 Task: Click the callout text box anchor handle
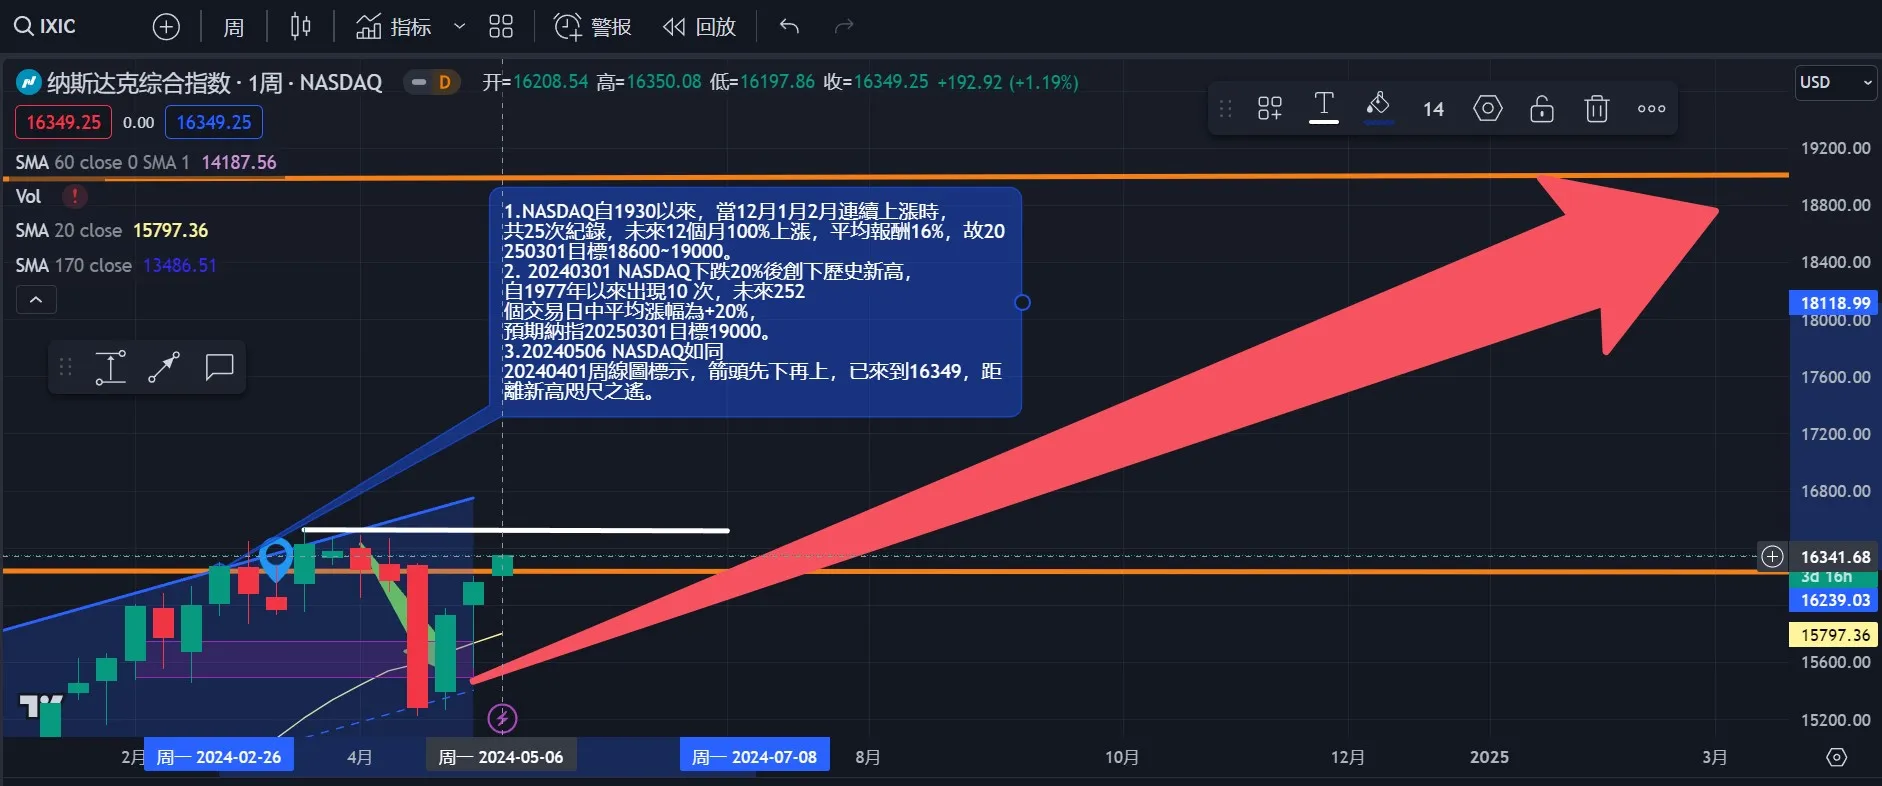tap(1022, 302)
